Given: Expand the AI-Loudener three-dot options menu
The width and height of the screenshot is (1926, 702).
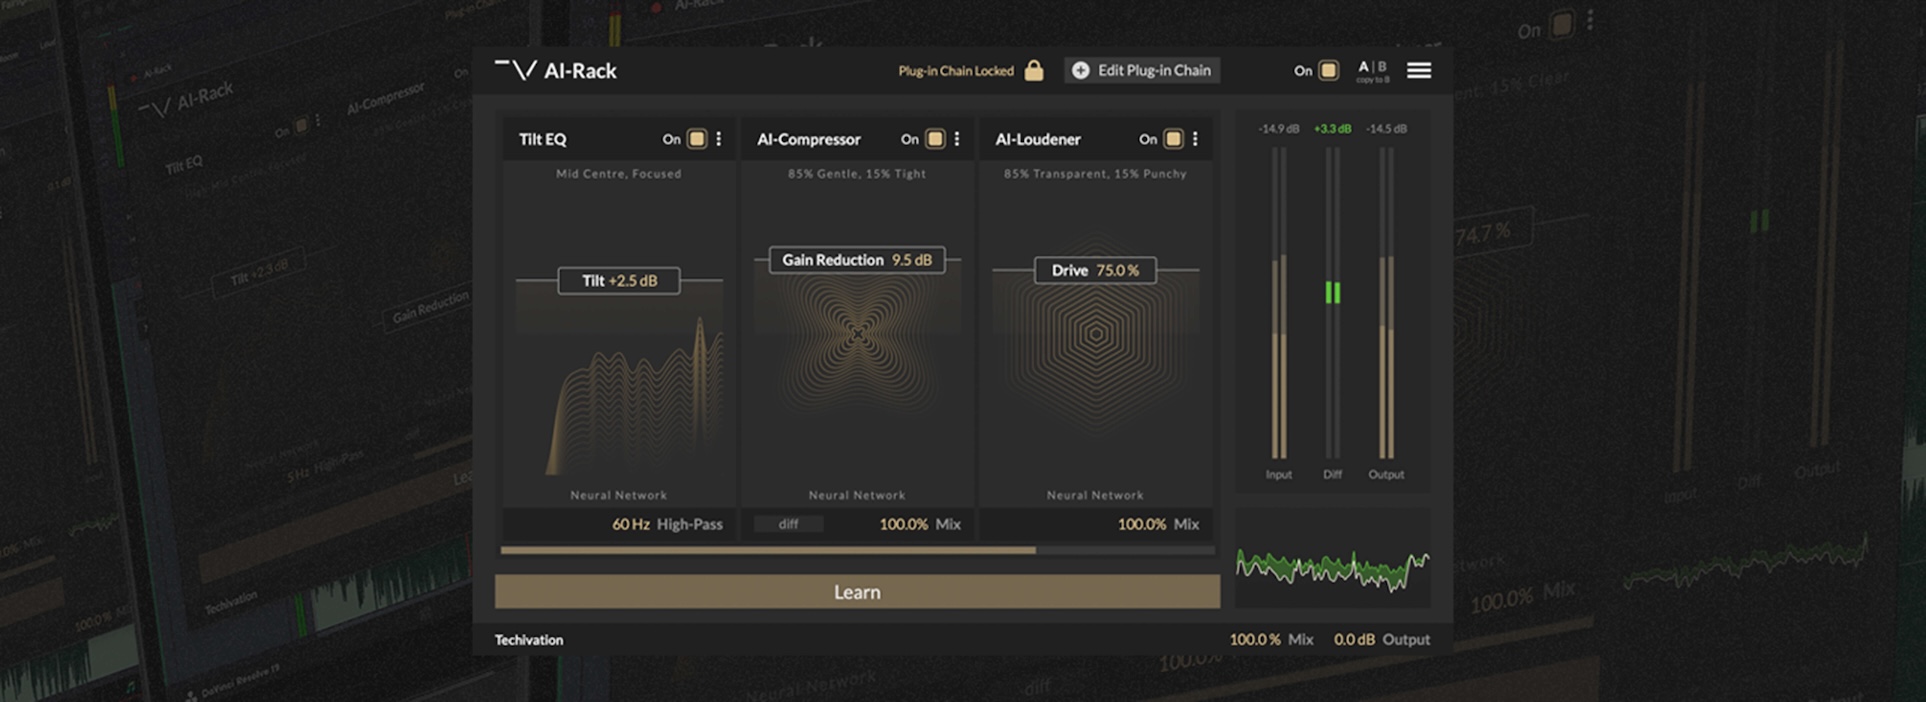Looking at the screenshot, I should point(1195,139).
